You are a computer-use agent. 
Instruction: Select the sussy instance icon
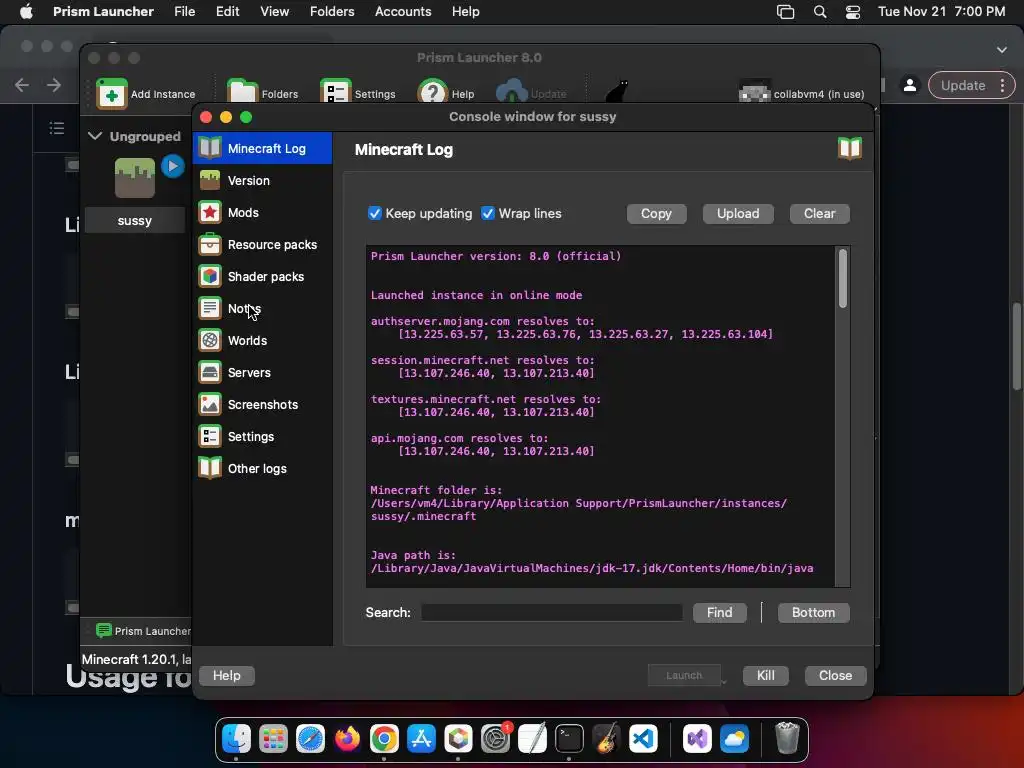[x=135, y=178]
